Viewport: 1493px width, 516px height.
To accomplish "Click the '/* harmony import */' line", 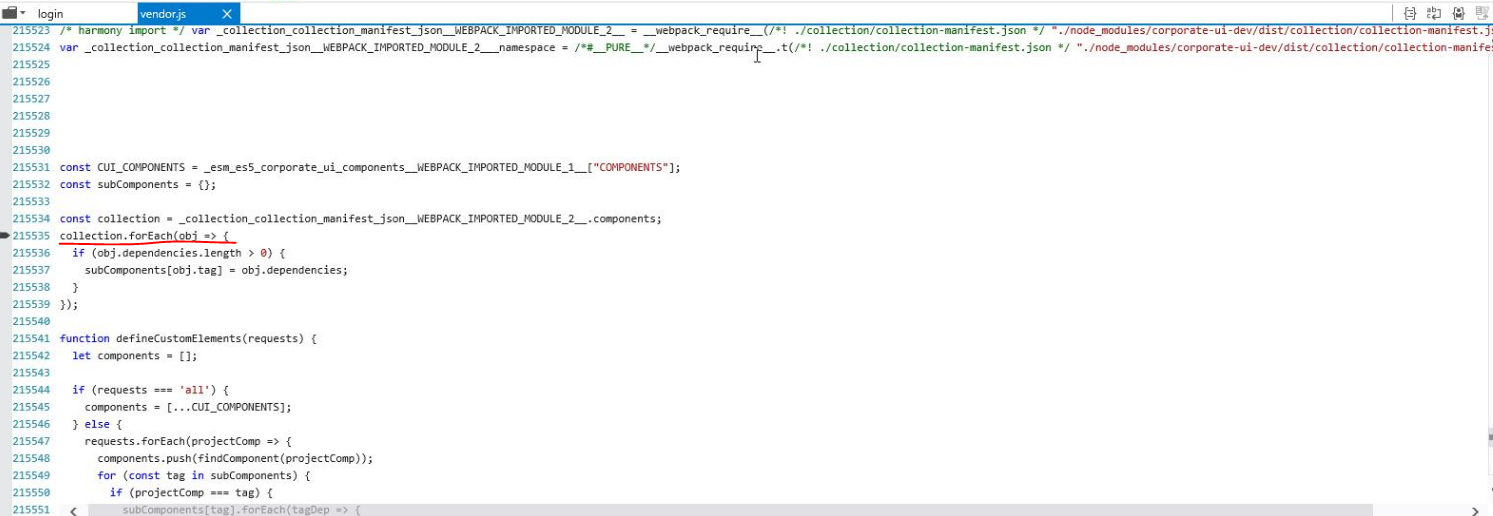I will [776, 31].
